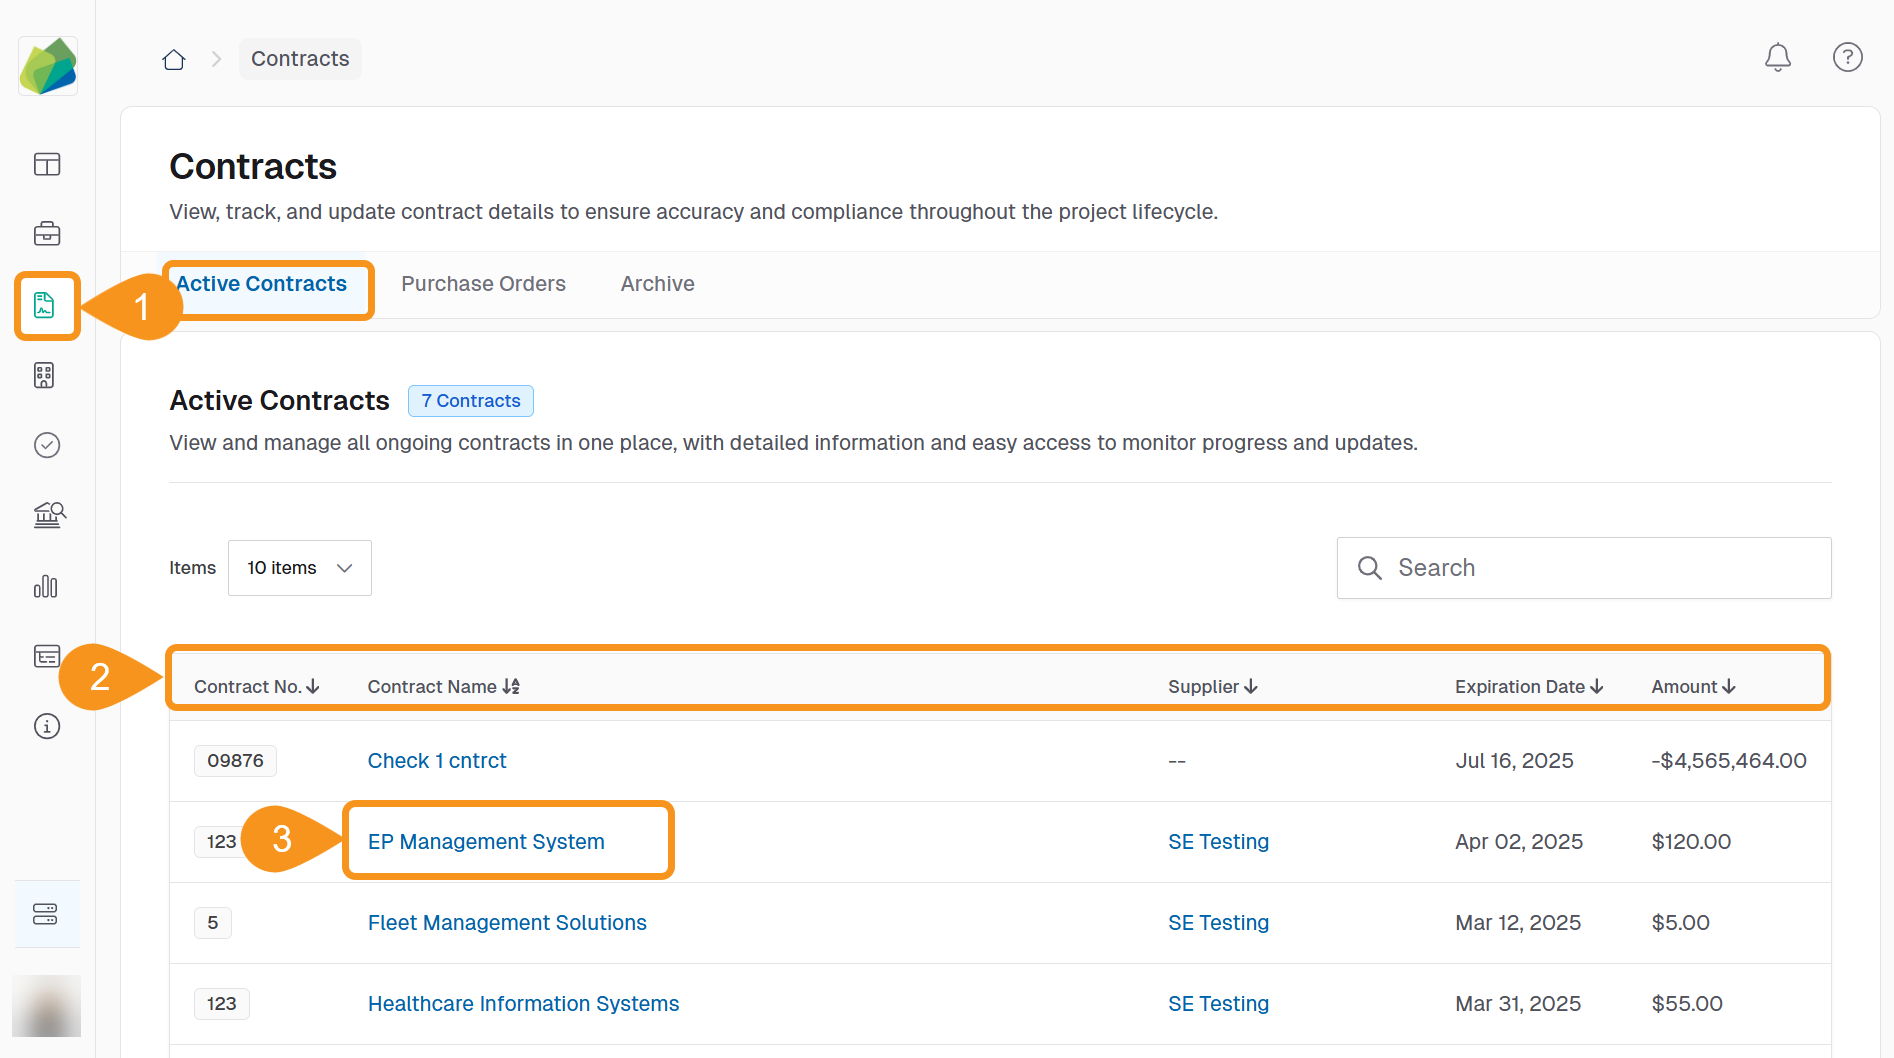Open the notifications bell

click(x=1777, y=58)
